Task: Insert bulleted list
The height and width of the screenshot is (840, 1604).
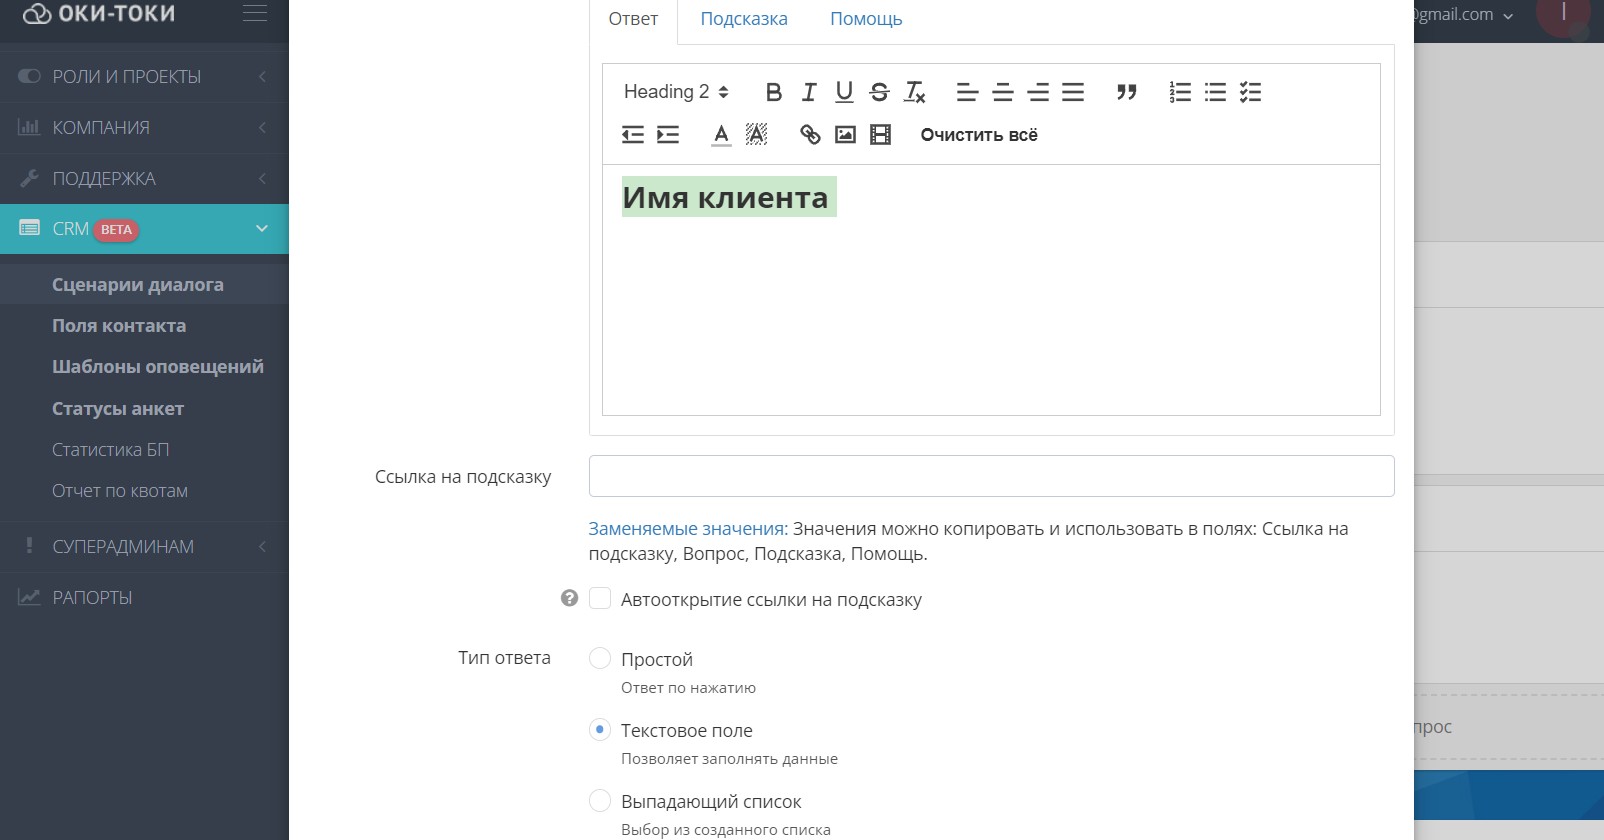Action: (1215, 92)
